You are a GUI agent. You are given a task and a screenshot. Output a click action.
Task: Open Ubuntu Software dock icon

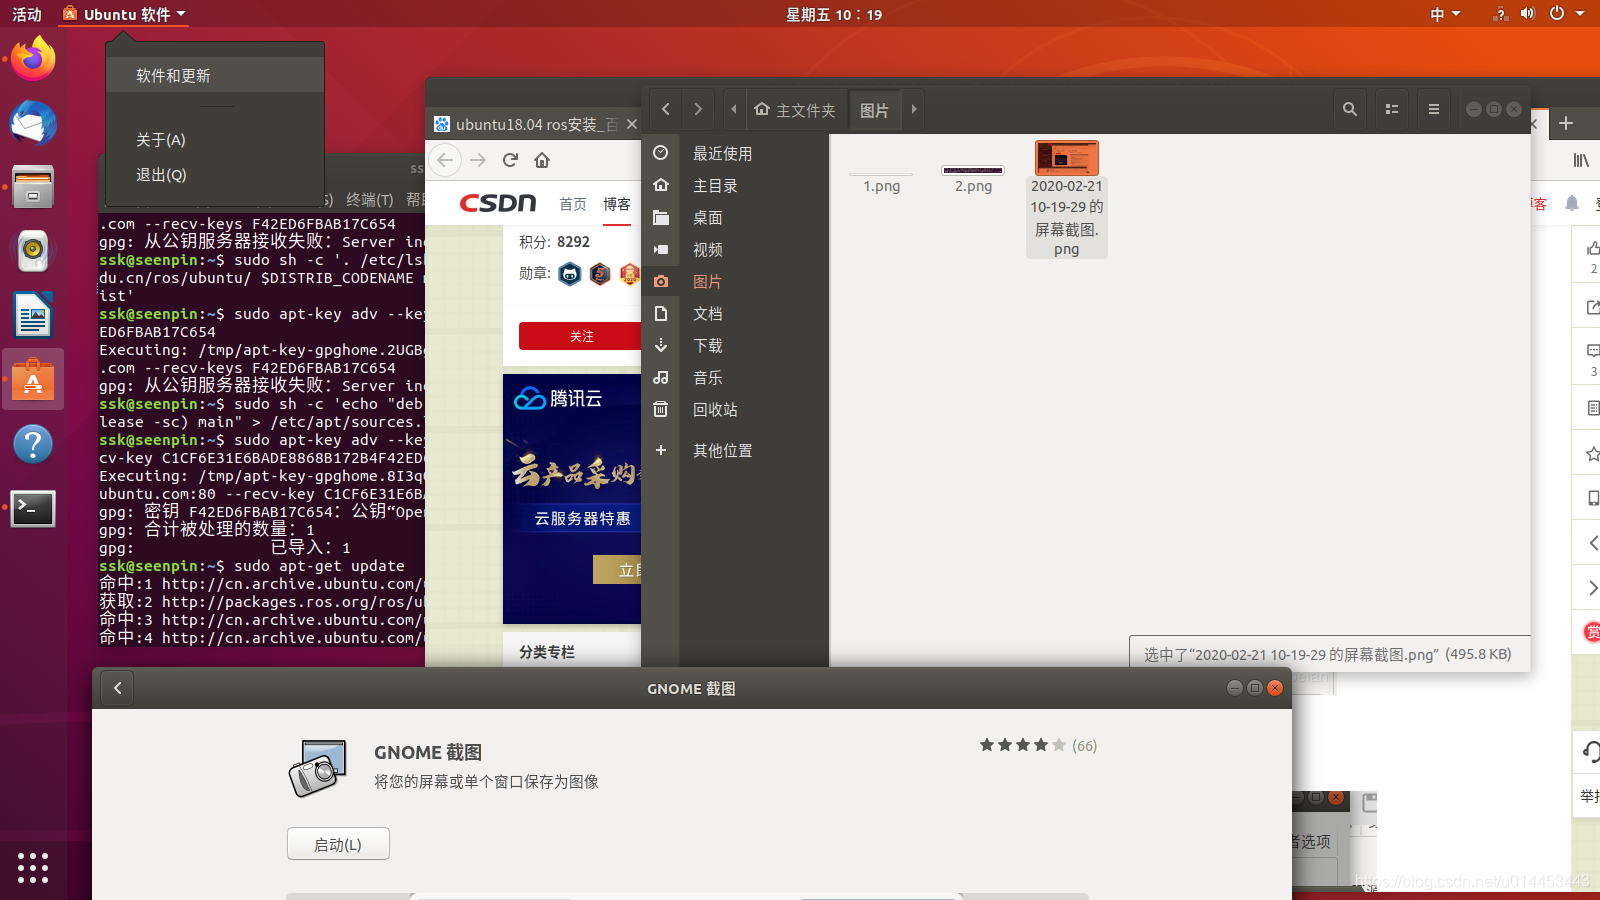coord(33,379)
